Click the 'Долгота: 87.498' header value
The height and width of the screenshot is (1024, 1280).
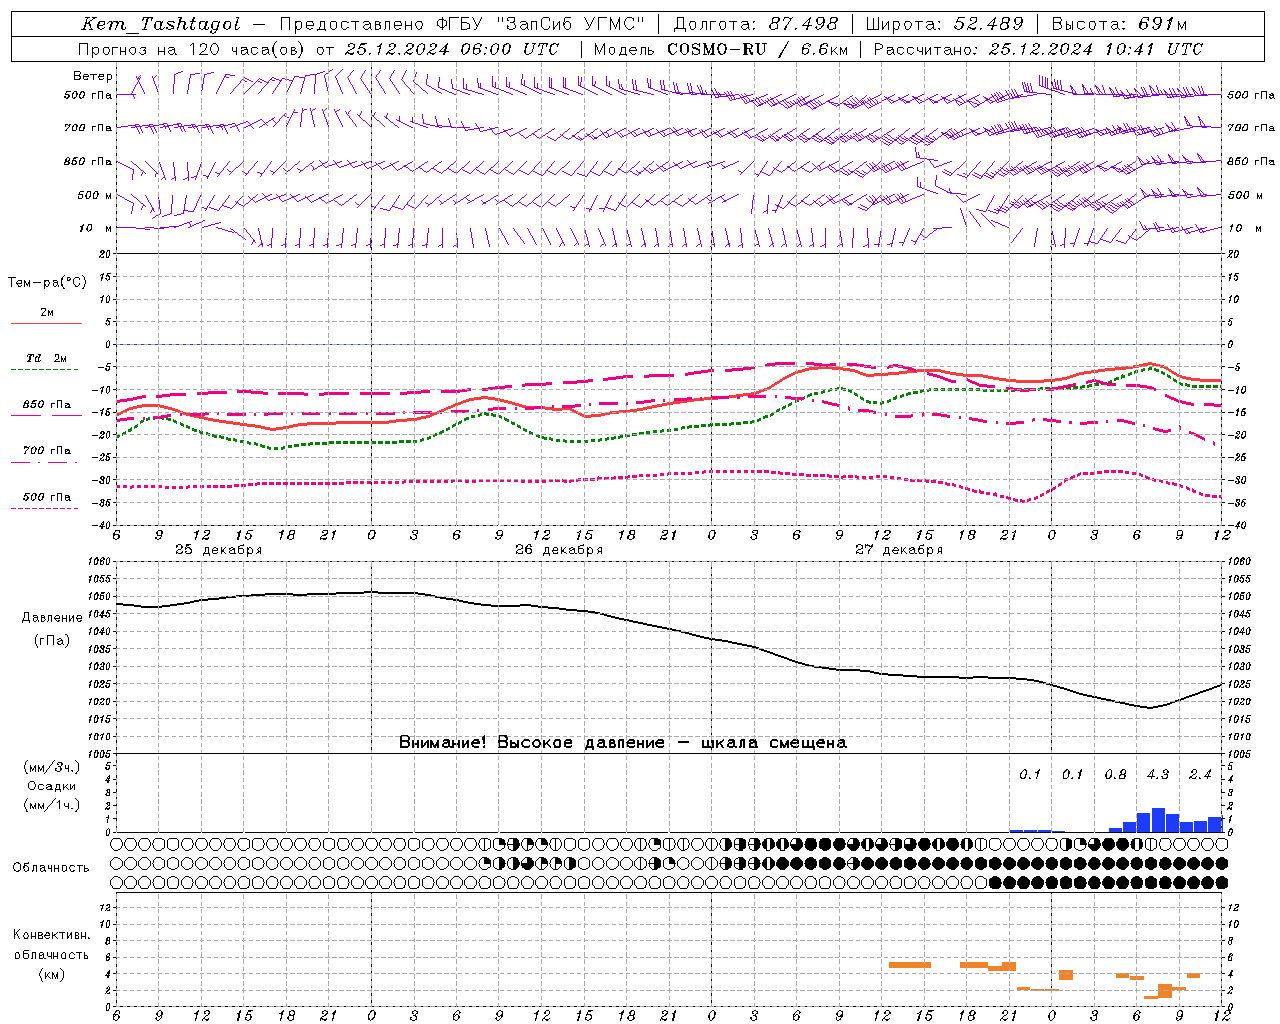[756, 24]
